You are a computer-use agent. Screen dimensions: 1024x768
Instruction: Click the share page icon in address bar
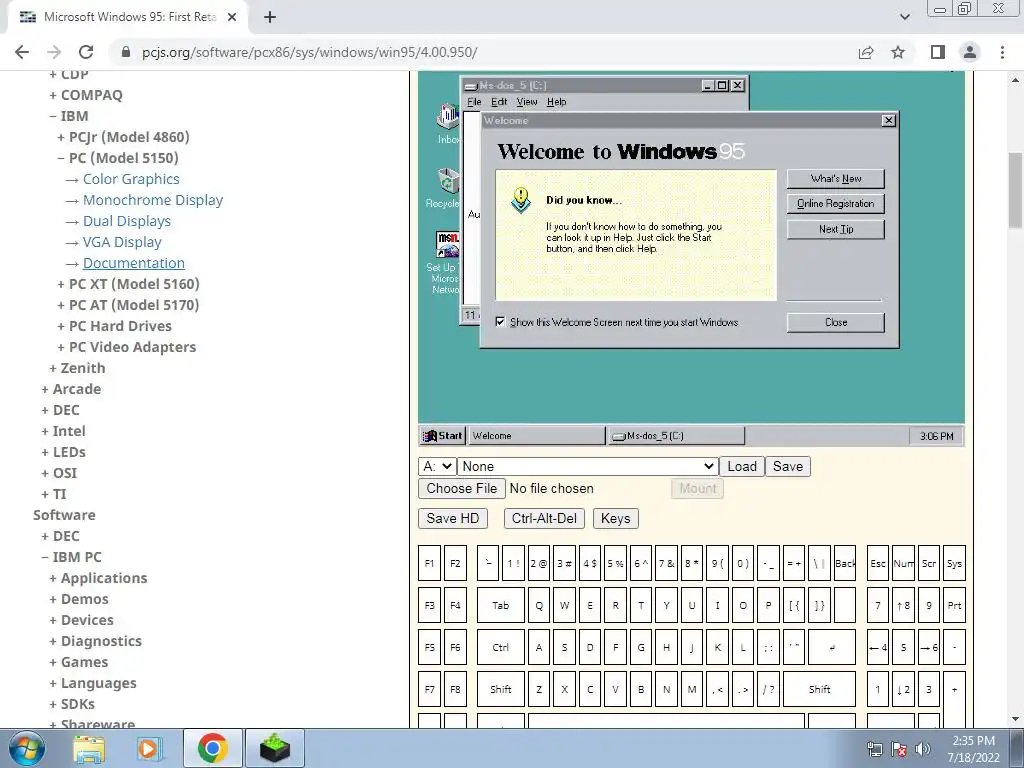866,52
